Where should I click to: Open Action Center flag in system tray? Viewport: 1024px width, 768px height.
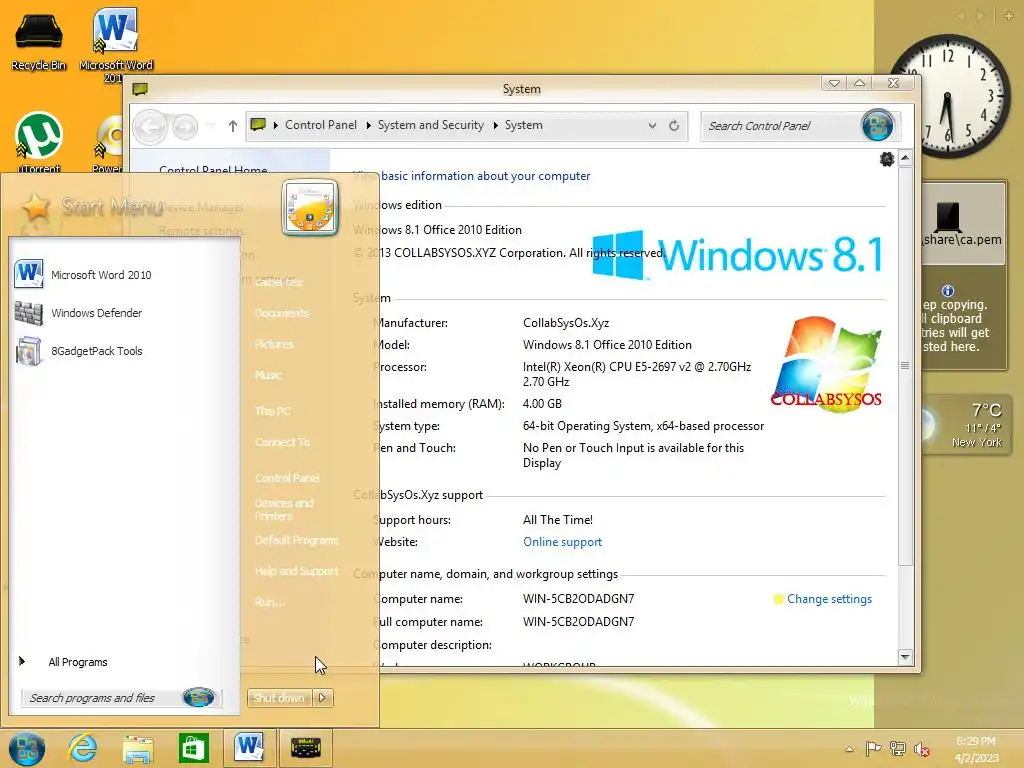pyautogui.click(x=873, y=748)
